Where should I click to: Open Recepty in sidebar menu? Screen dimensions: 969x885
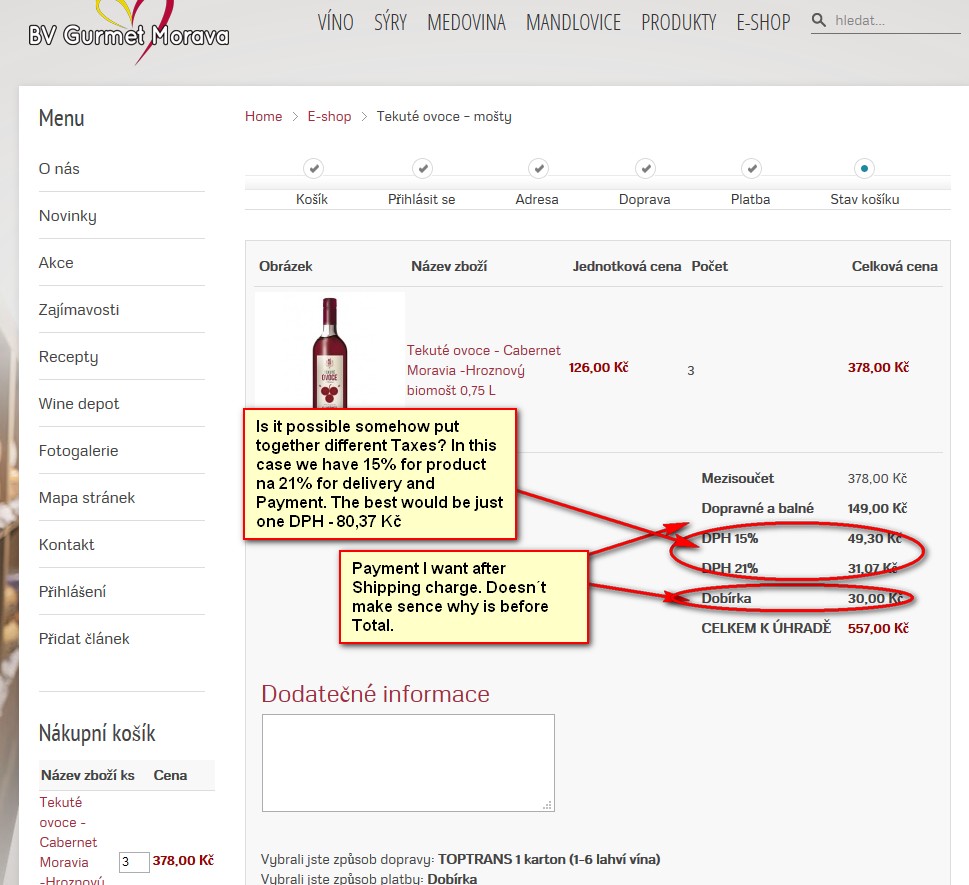68,357
